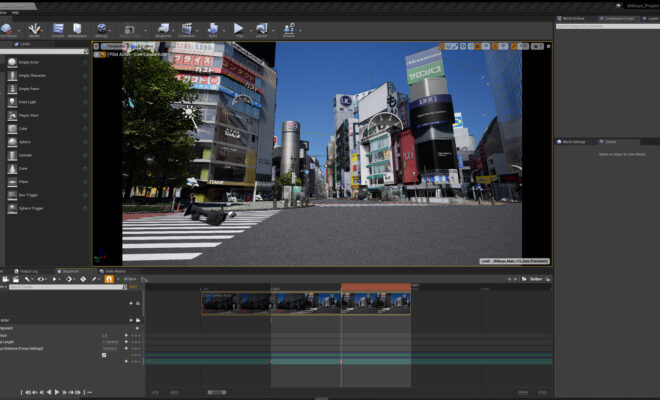
Task: Open camera speed setting in viewport toolbar
Action: 537,46
